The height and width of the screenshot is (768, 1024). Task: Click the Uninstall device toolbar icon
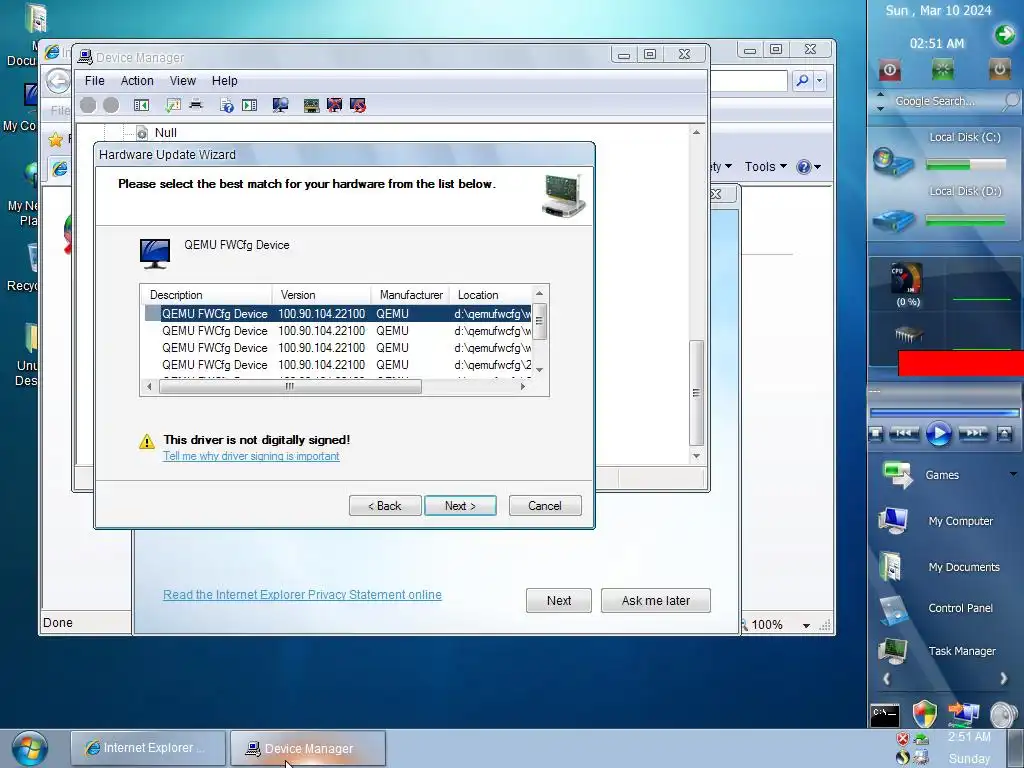point(334,105)
